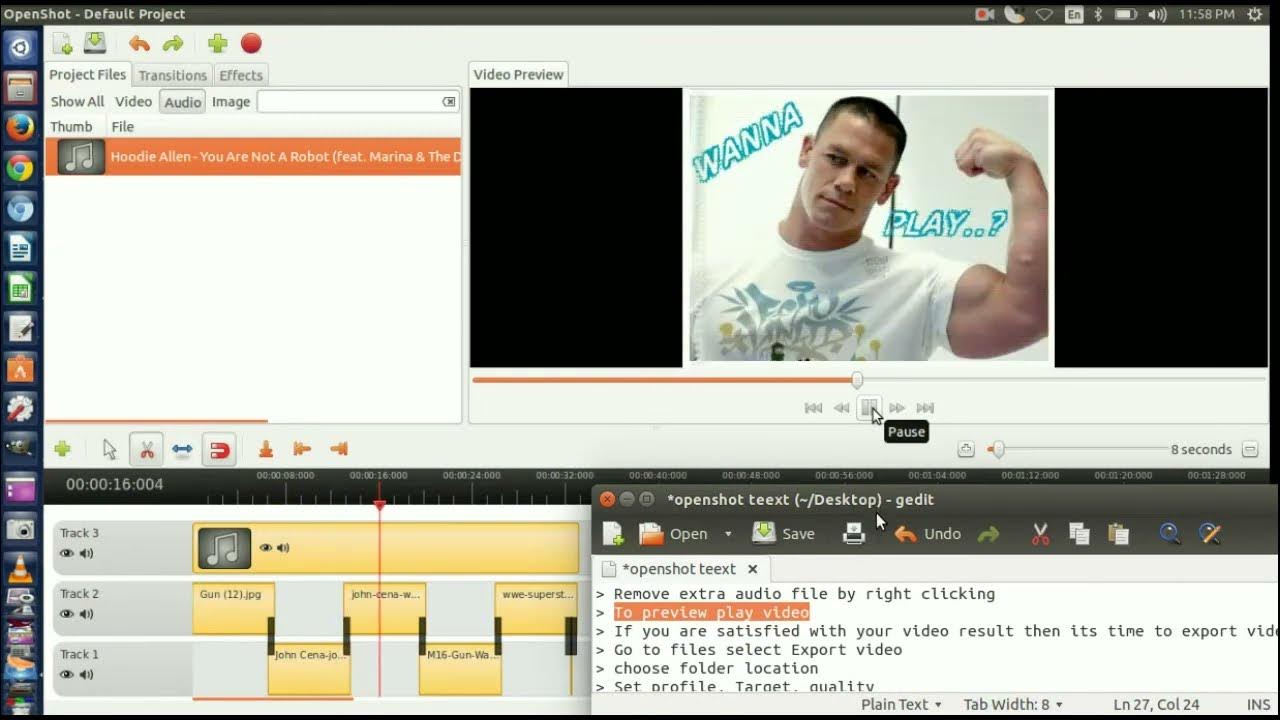This screenshot has height=720, width=1280.
Task: Jump to previous marker
Action: click(302, 450)
